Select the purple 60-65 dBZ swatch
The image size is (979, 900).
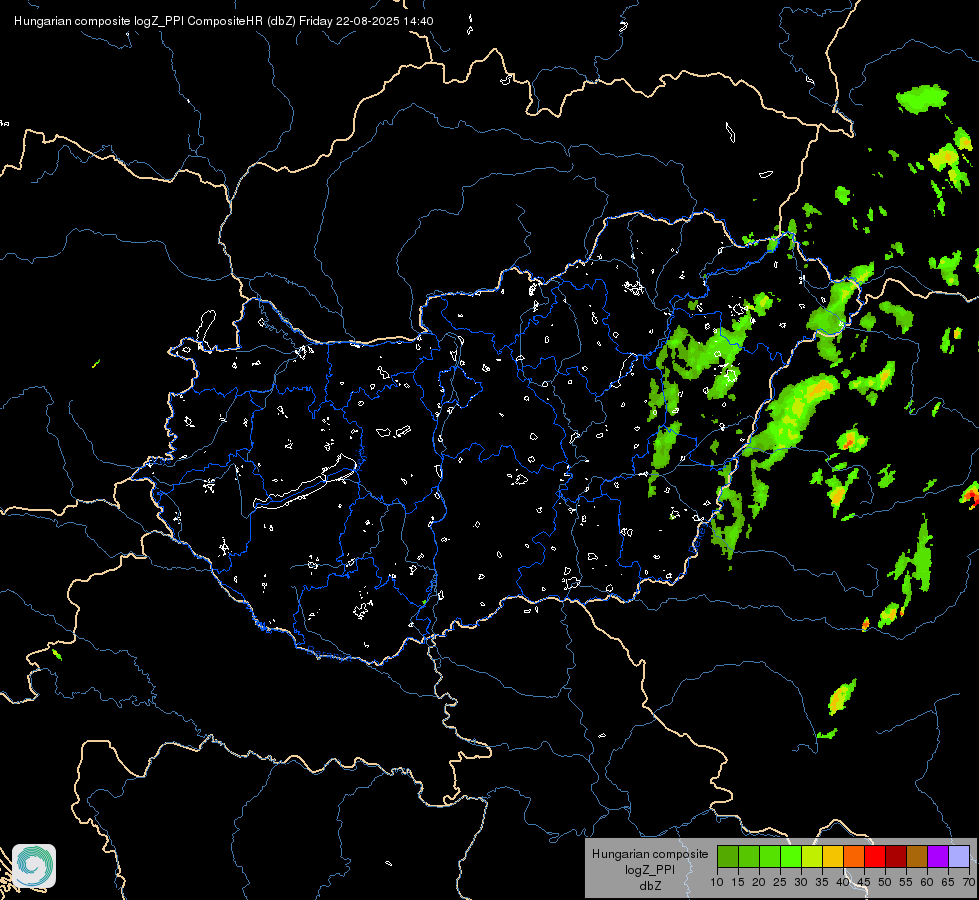tap(937, 856)
